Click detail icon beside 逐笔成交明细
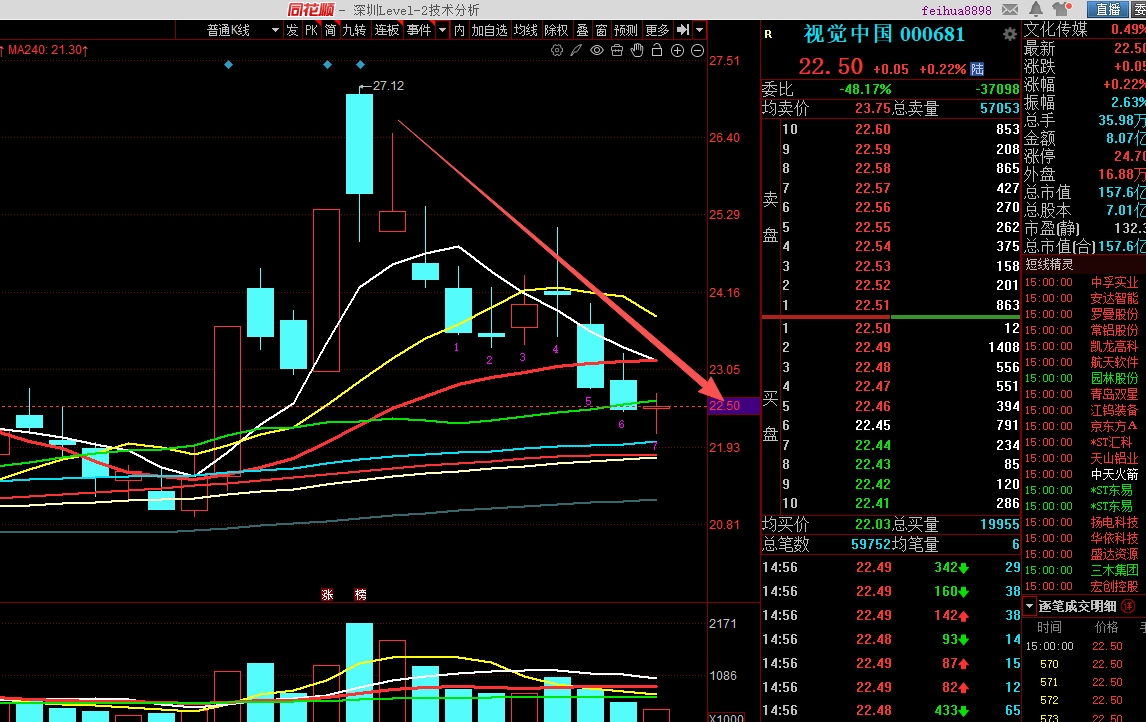 pyautogui.click(x=1128, y=606)
